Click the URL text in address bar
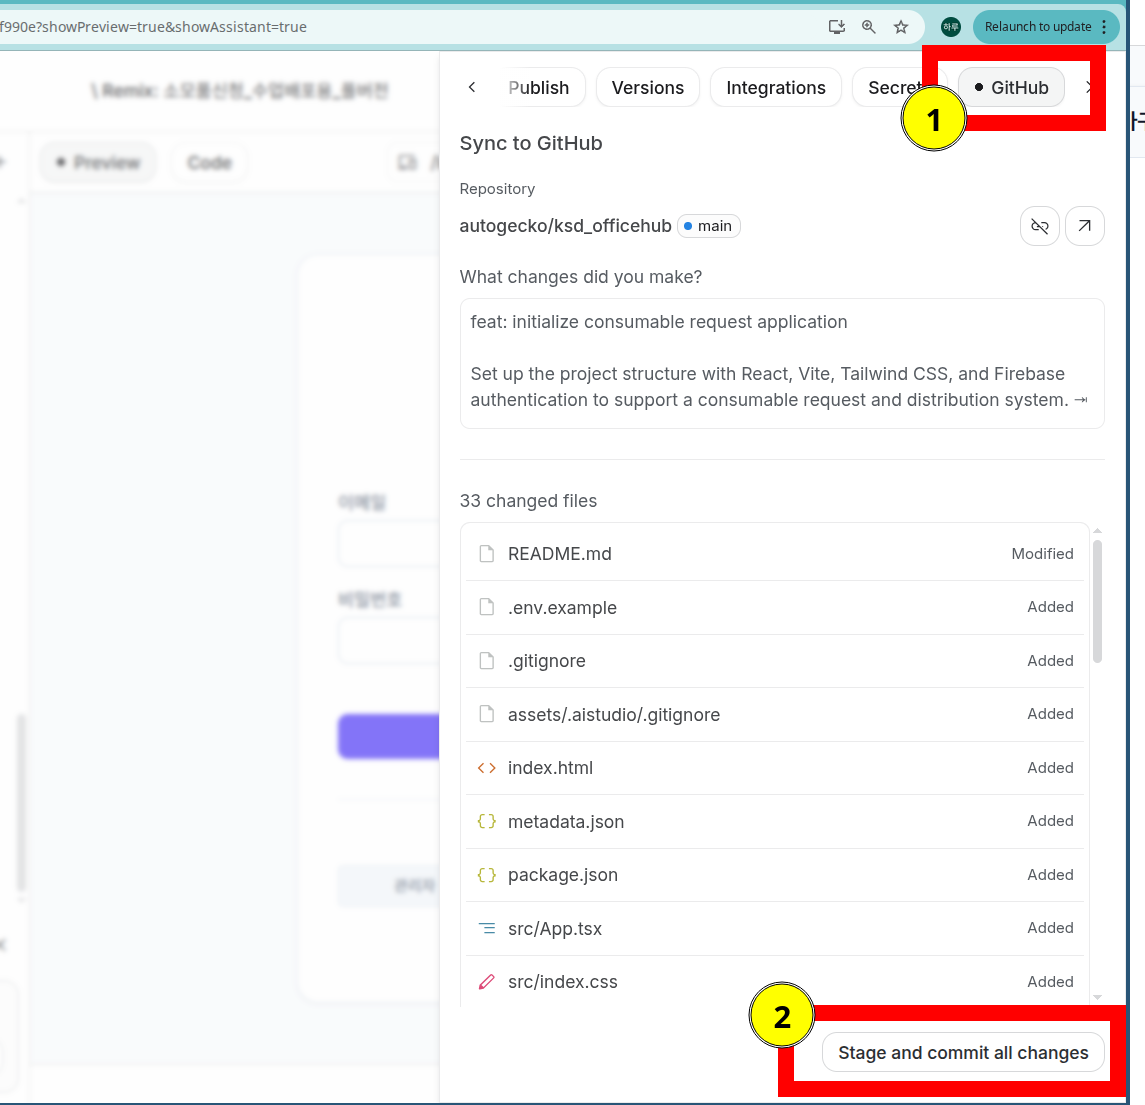1145x1105 pixels. pyautogui.click(x=153, y=27)
